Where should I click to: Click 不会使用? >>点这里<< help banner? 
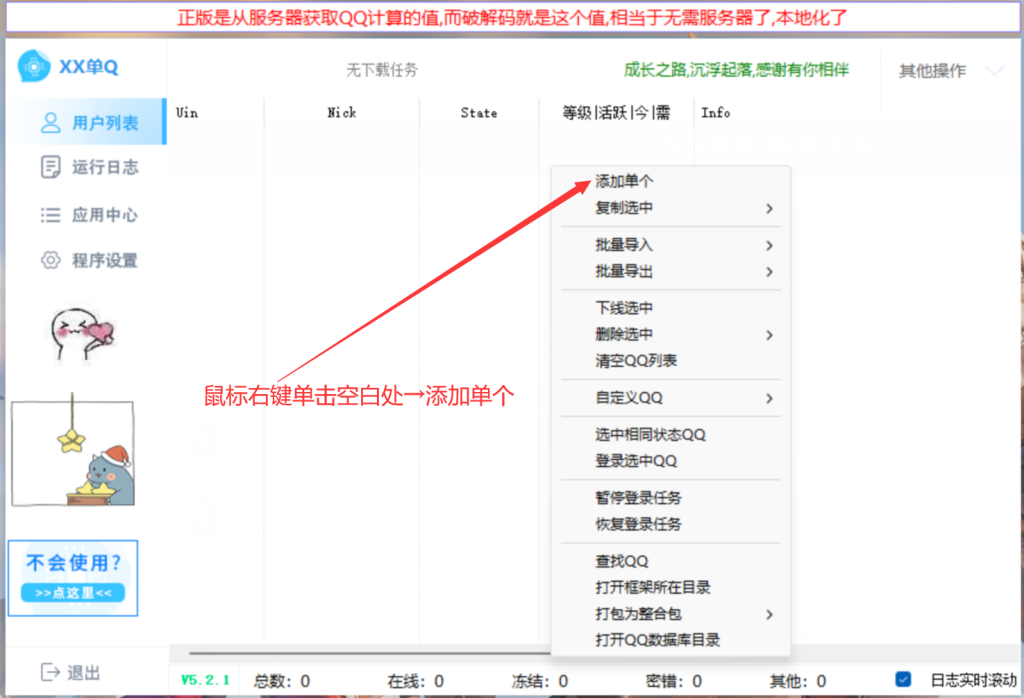click(x=73, y=578)
